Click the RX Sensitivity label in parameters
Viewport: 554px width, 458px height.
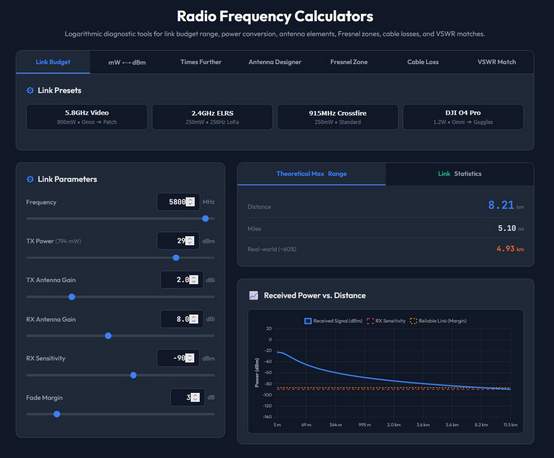click(x=46, y=358)
